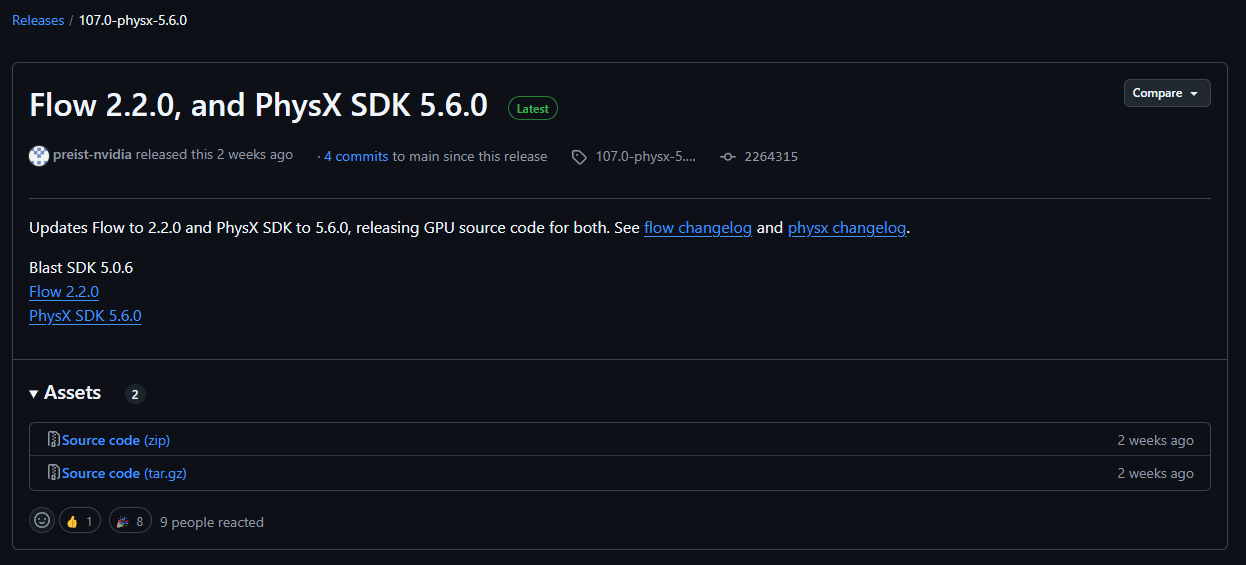Click the tag icon beside 107.0-physx-5

pos(579,157)
